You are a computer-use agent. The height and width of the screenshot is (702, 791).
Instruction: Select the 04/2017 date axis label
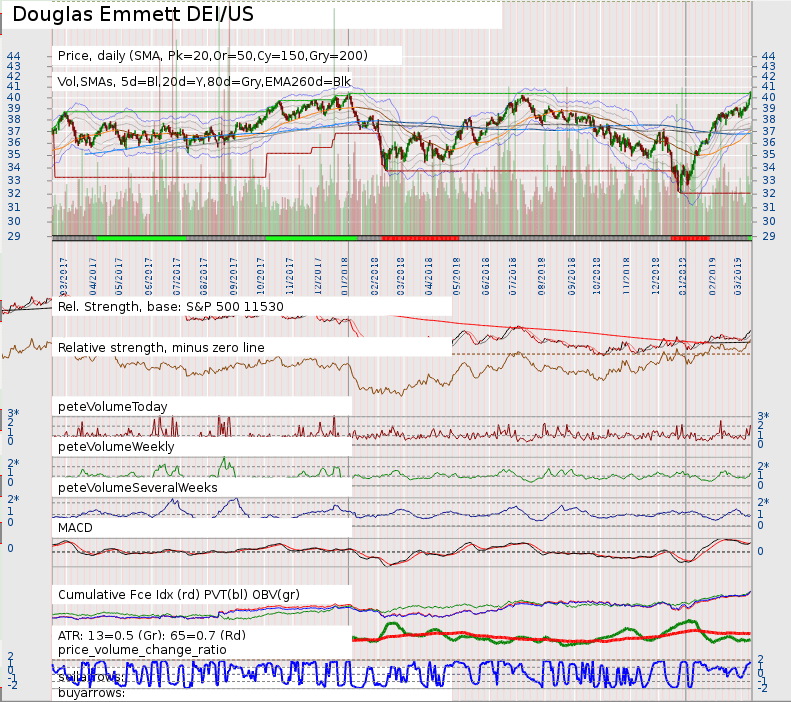click(x=93, y=276)
